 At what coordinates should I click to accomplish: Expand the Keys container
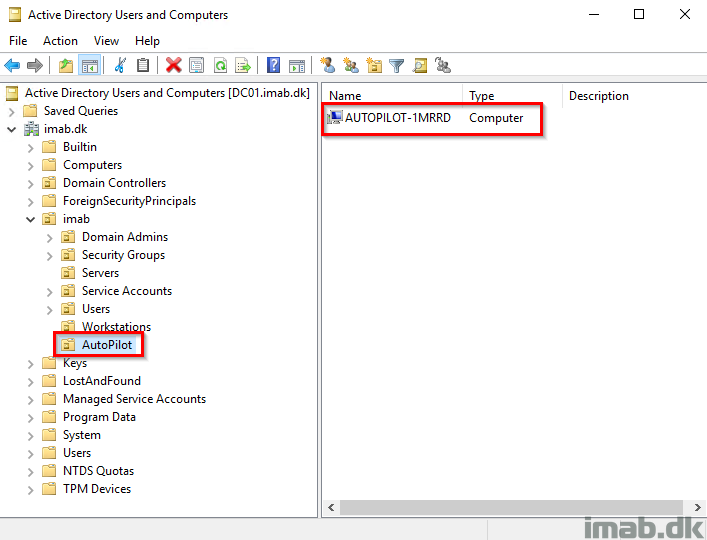[x=31, y=364]
